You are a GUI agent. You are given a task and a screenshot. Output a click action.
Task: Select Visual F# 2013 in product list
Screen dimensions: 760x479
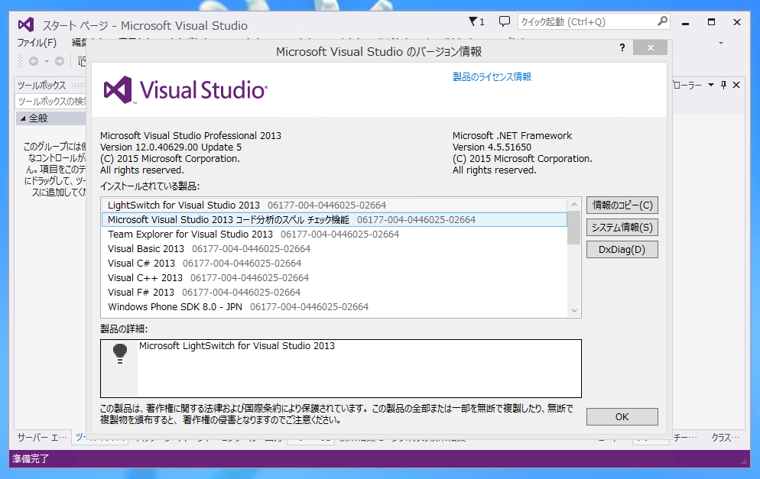point(334,292)
